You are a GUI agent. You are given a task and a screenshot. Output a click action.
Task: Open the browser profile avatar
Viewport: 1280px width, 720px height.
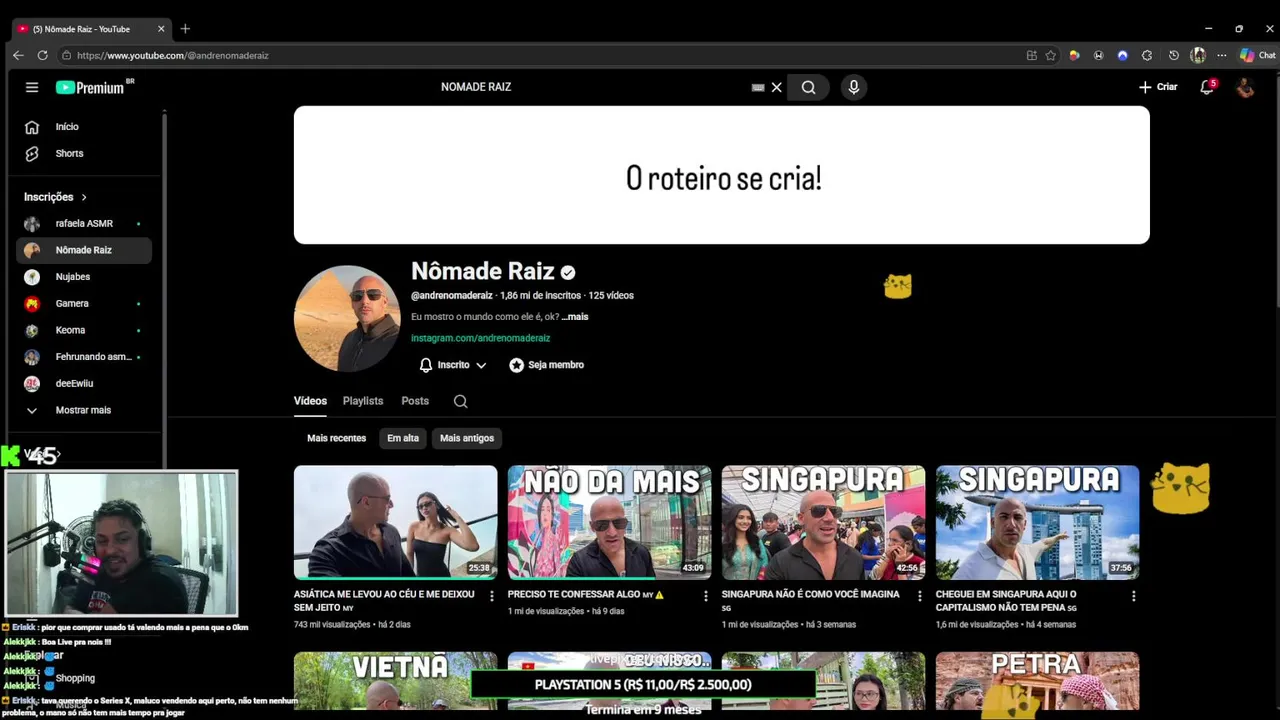tap(1198, 55)
